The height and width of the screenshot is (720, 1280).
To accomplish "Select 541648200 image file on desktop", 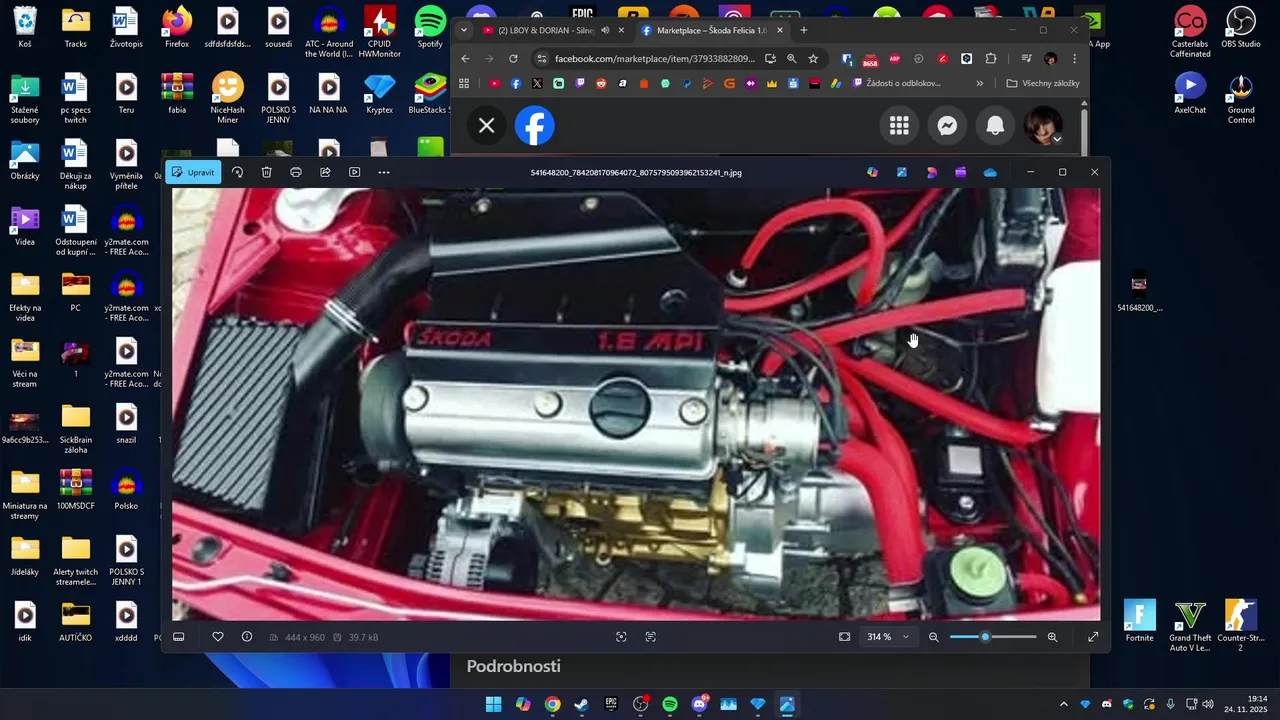I will coord(1139,290).
